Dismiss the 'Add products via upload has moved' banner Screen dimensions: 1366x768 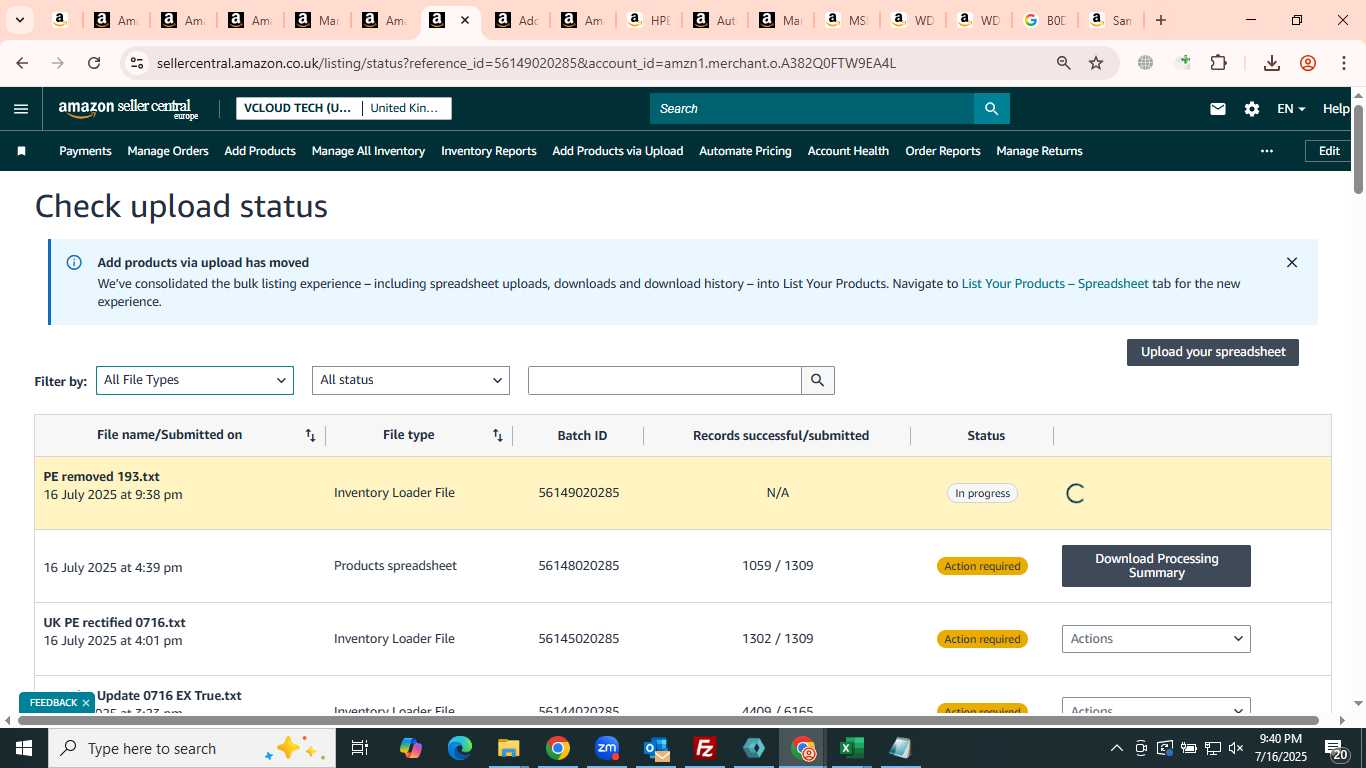(1292, 263)
